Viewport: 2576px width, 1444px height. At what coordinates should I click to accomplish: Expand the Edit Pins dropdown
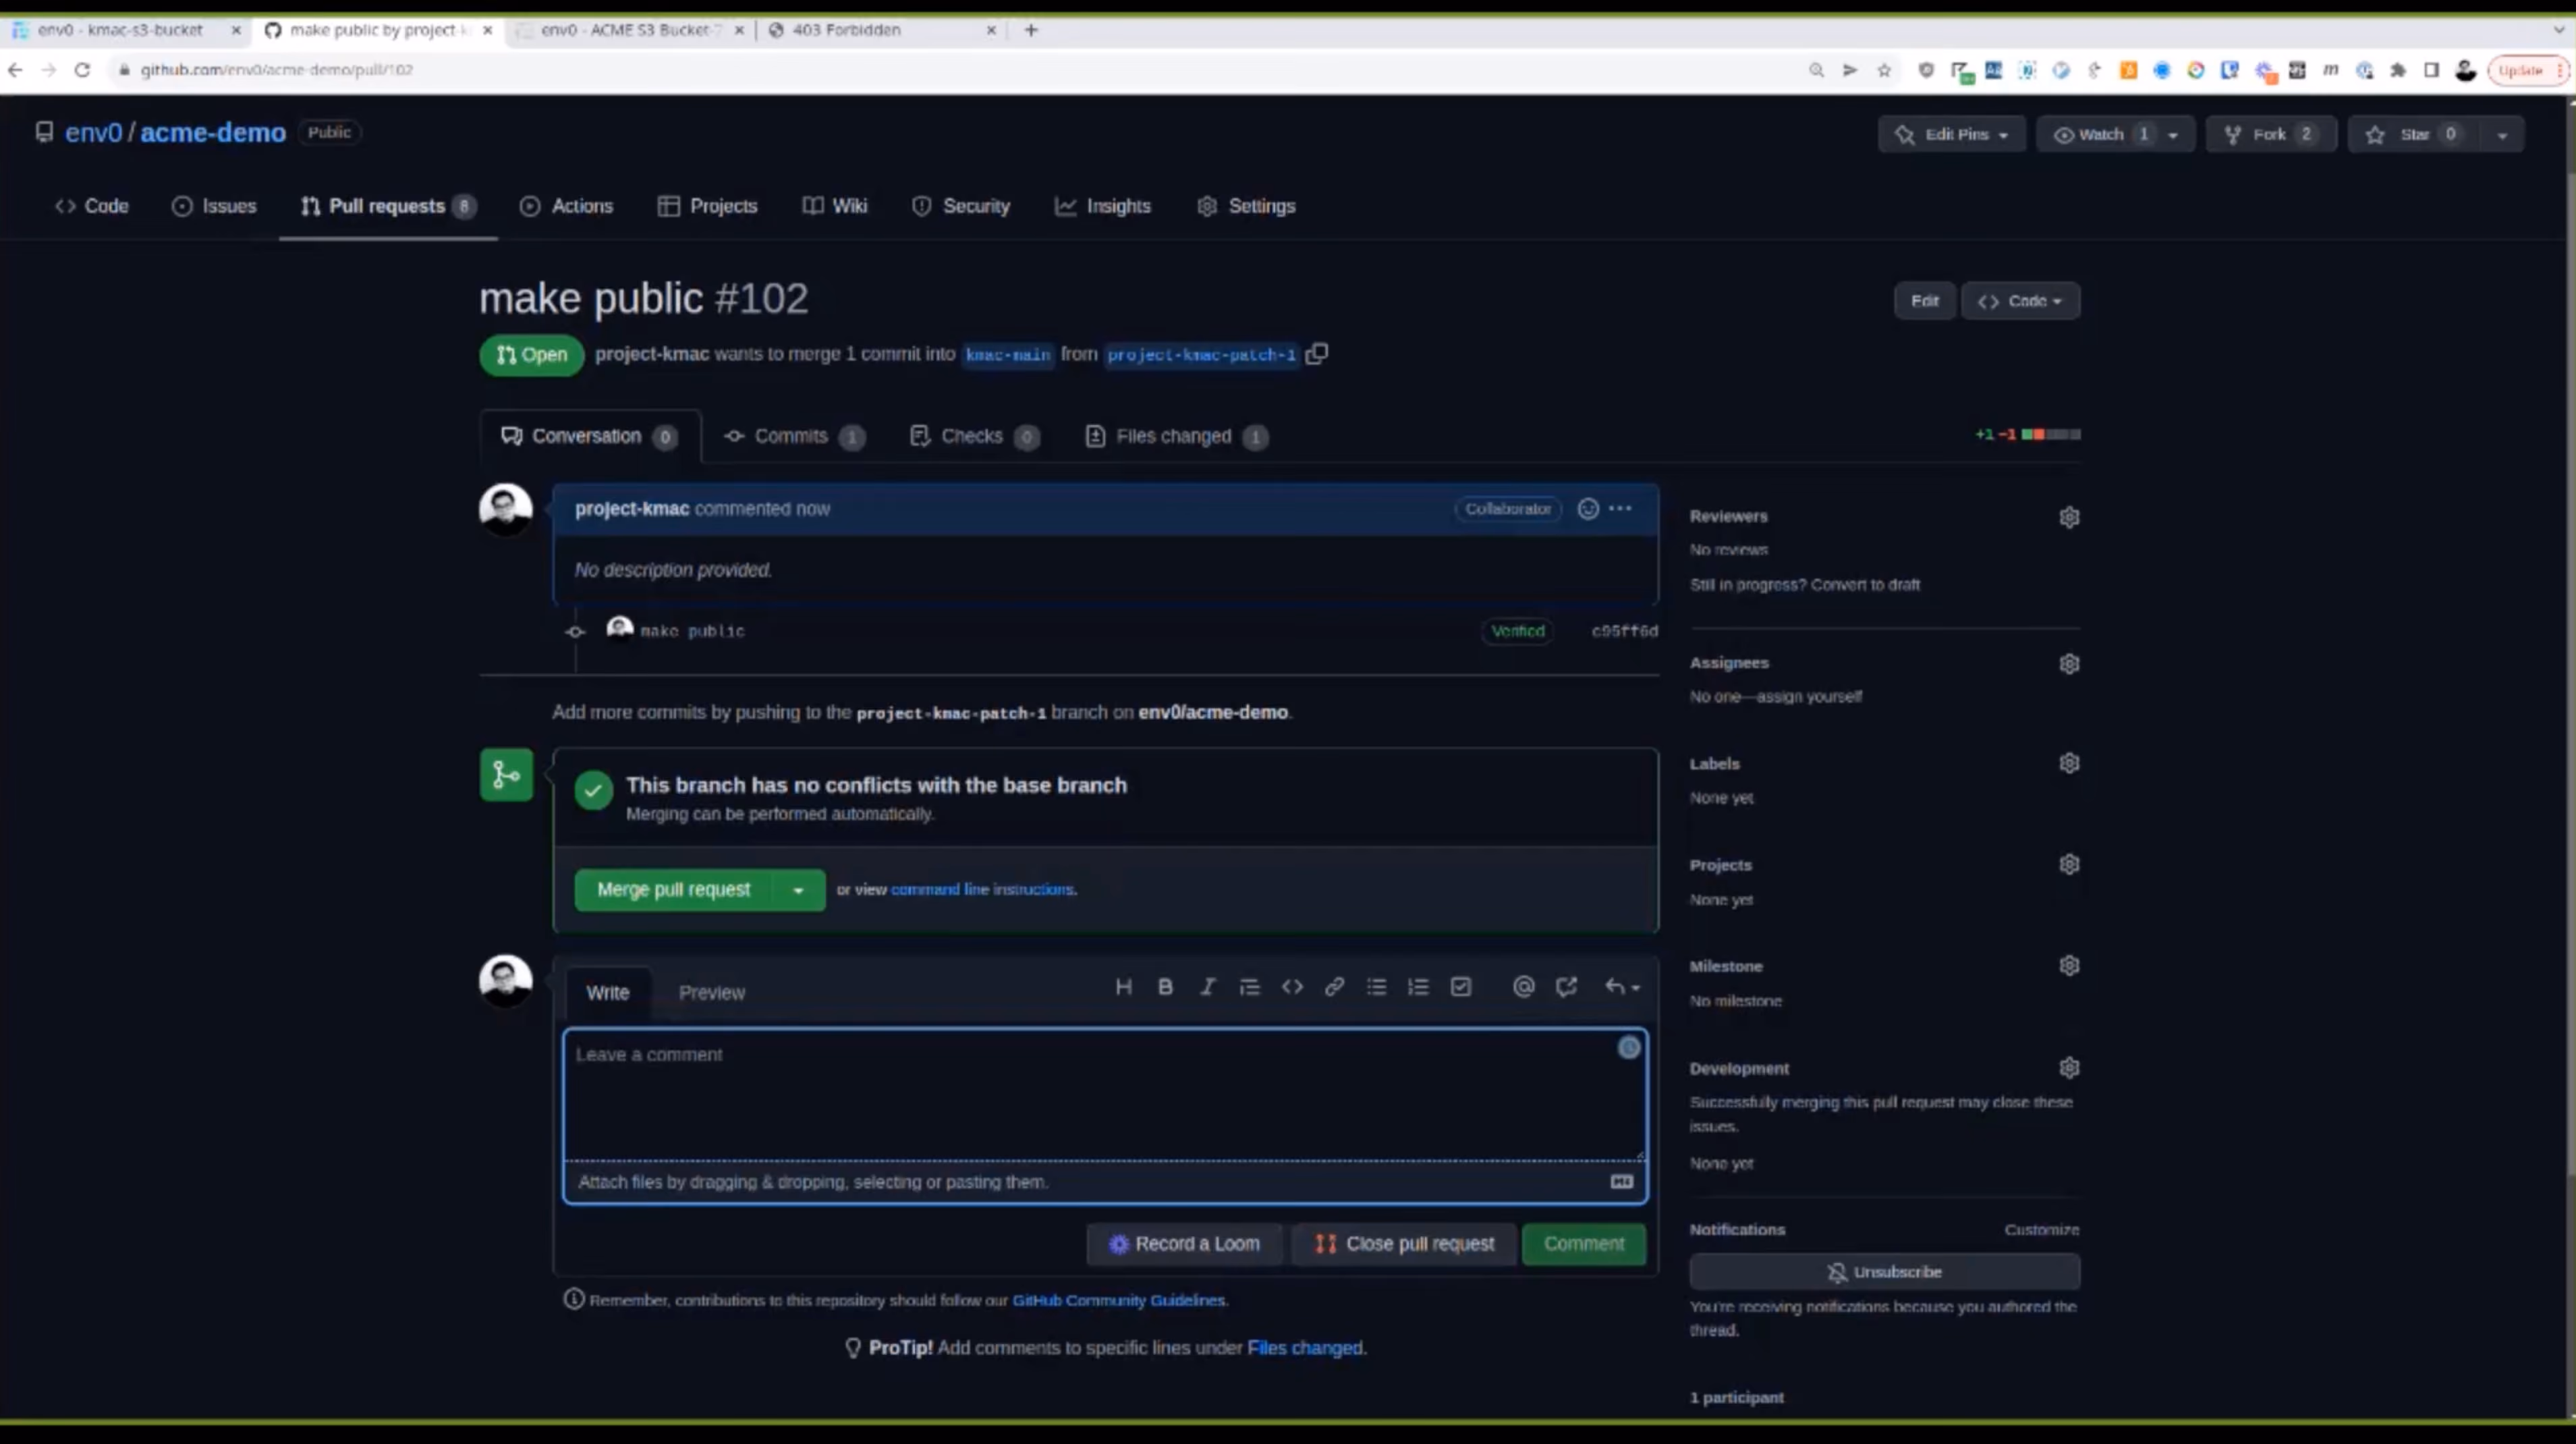pos(1951,134)
